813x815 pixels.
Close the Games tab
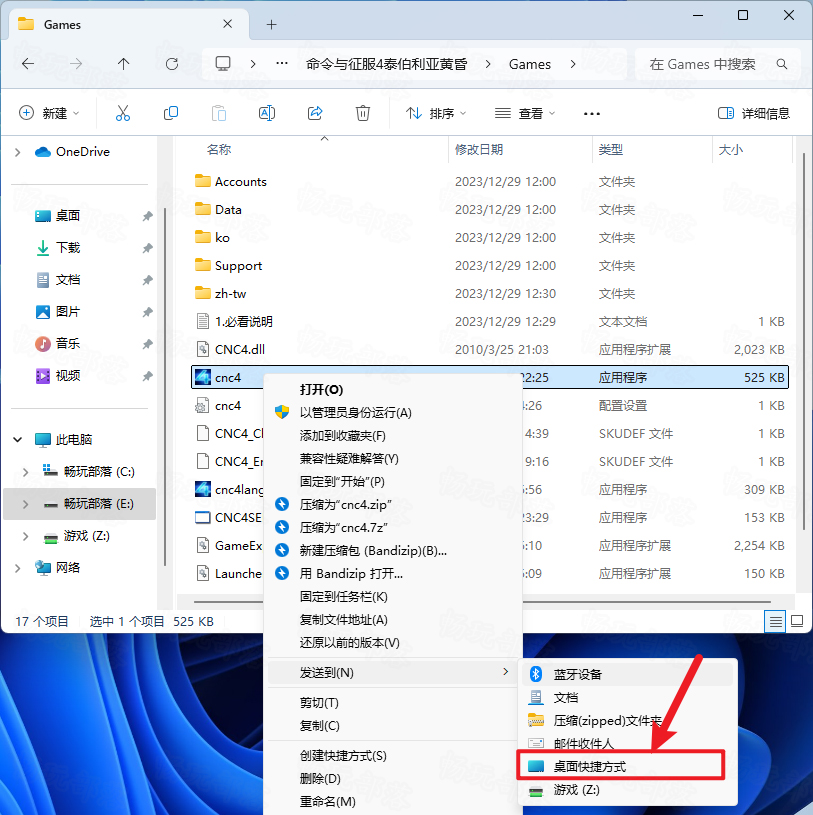228,24
